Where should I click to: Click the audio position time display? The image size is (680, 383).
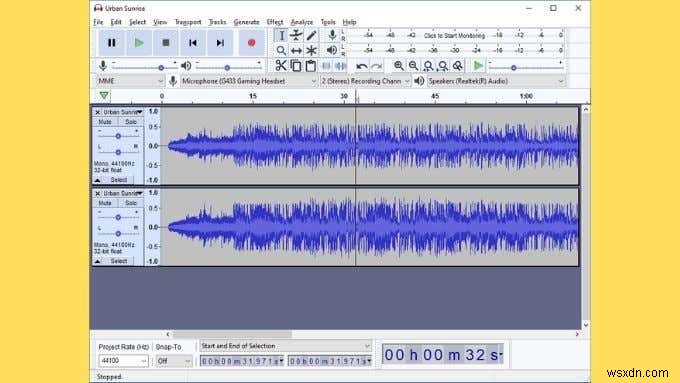click(x=442, y=355)
